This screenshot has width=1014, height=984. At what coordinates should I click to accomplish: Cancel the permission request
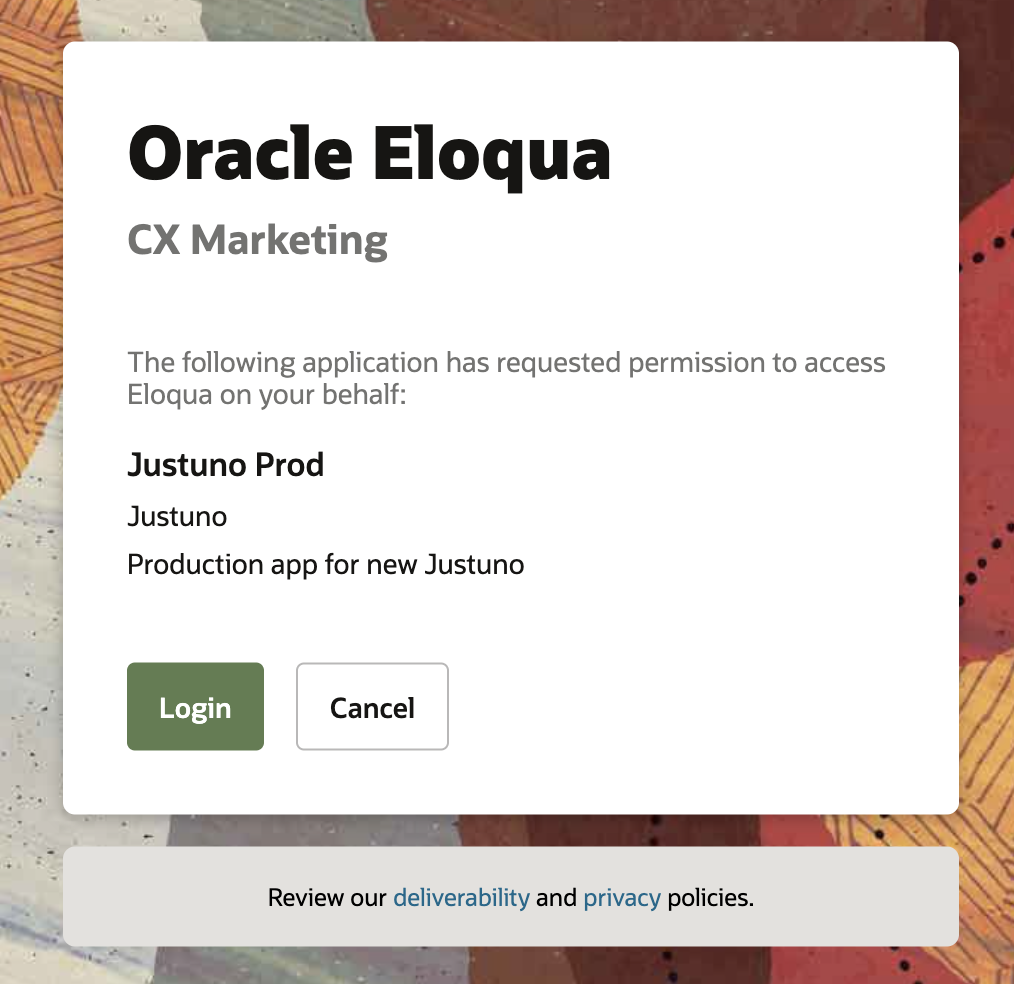pyautogui.click(x=372, y=706)
